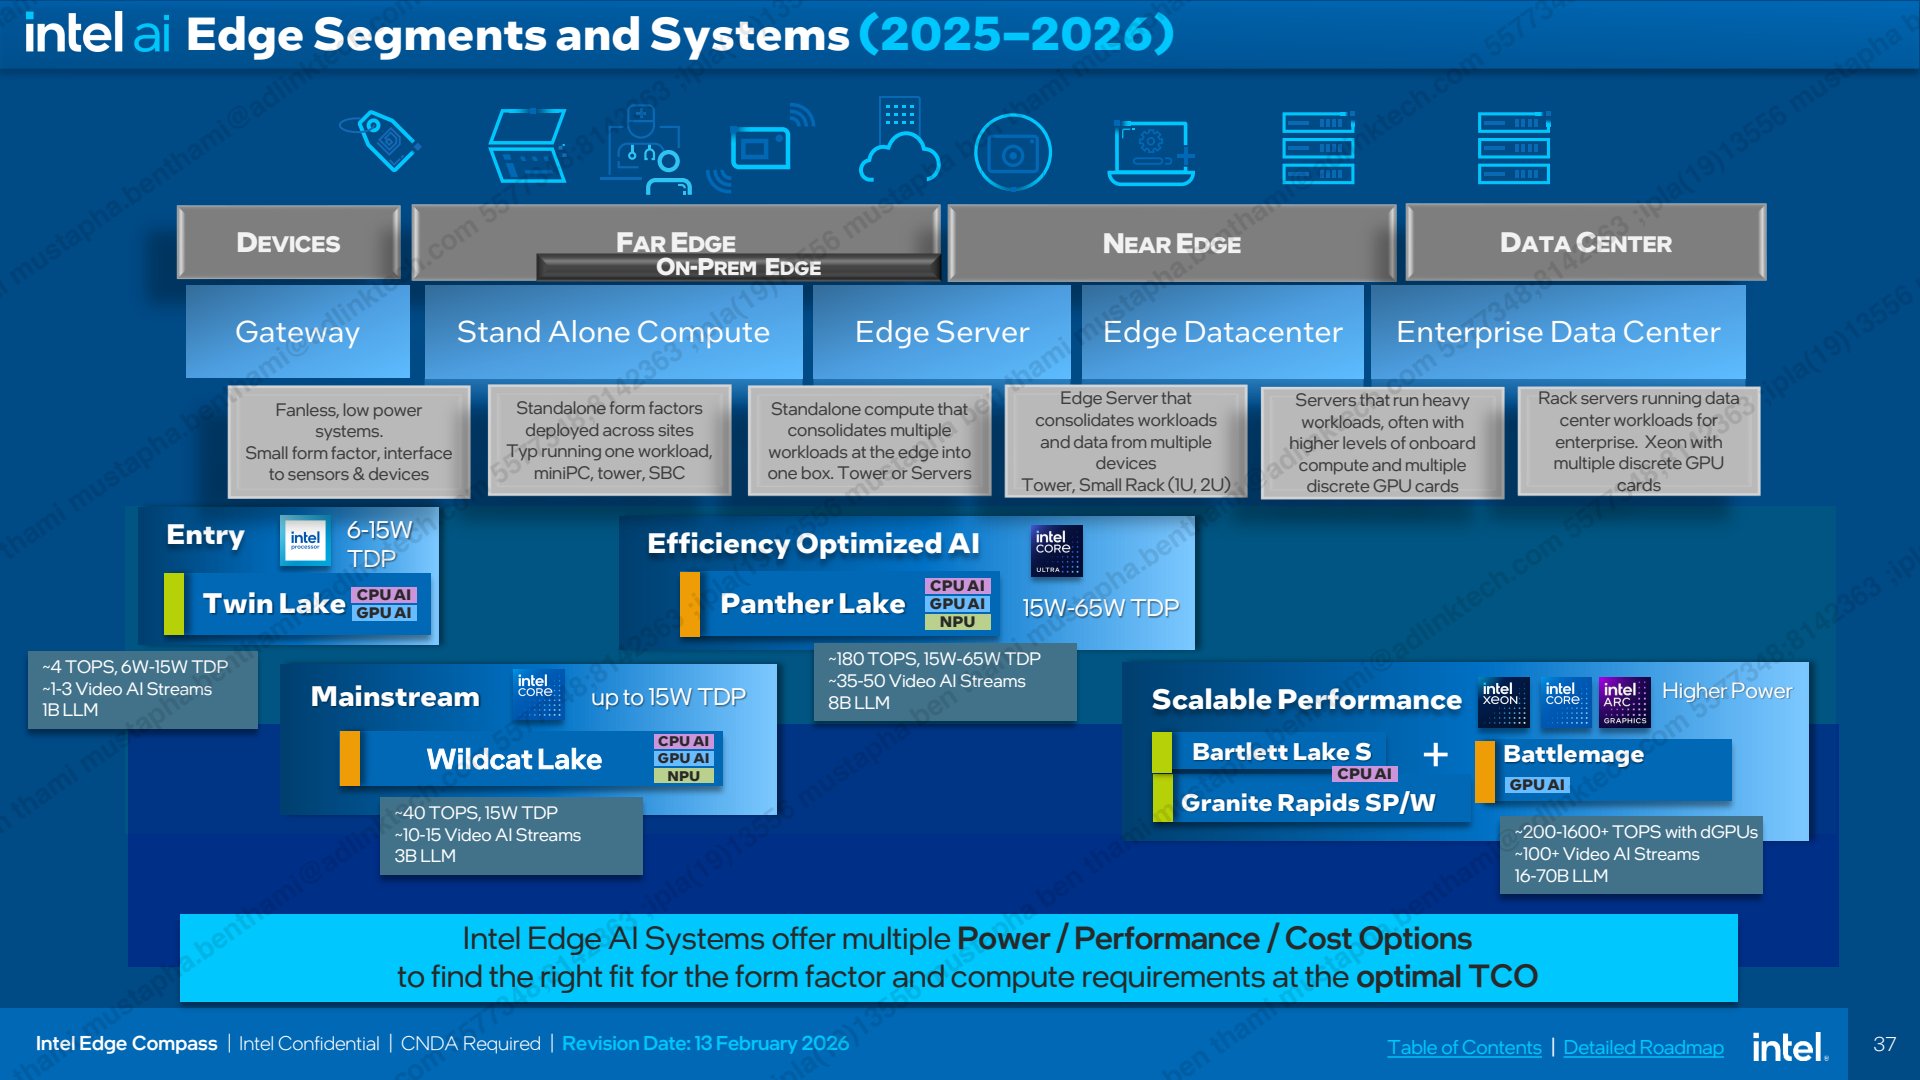Select the Panther Lake product bar

coord(840,604)
